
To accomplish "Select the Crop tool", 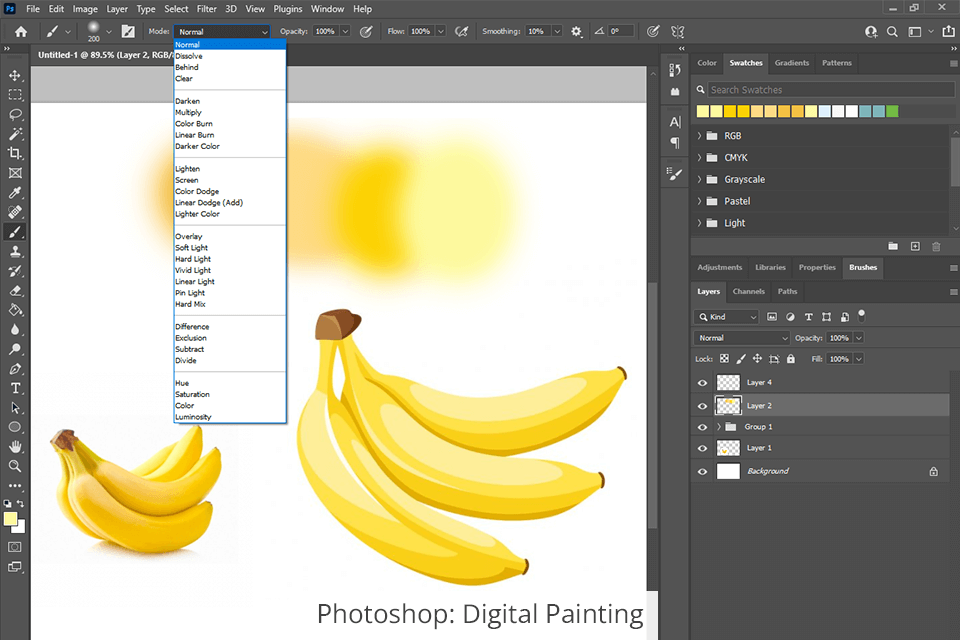I will (15, 154).
